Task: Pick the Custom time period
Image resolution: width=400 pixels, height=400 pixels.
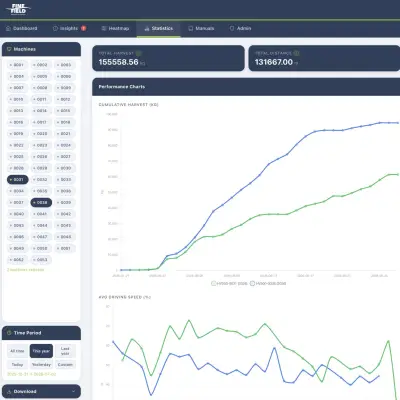Action: [x=65, y=365]
